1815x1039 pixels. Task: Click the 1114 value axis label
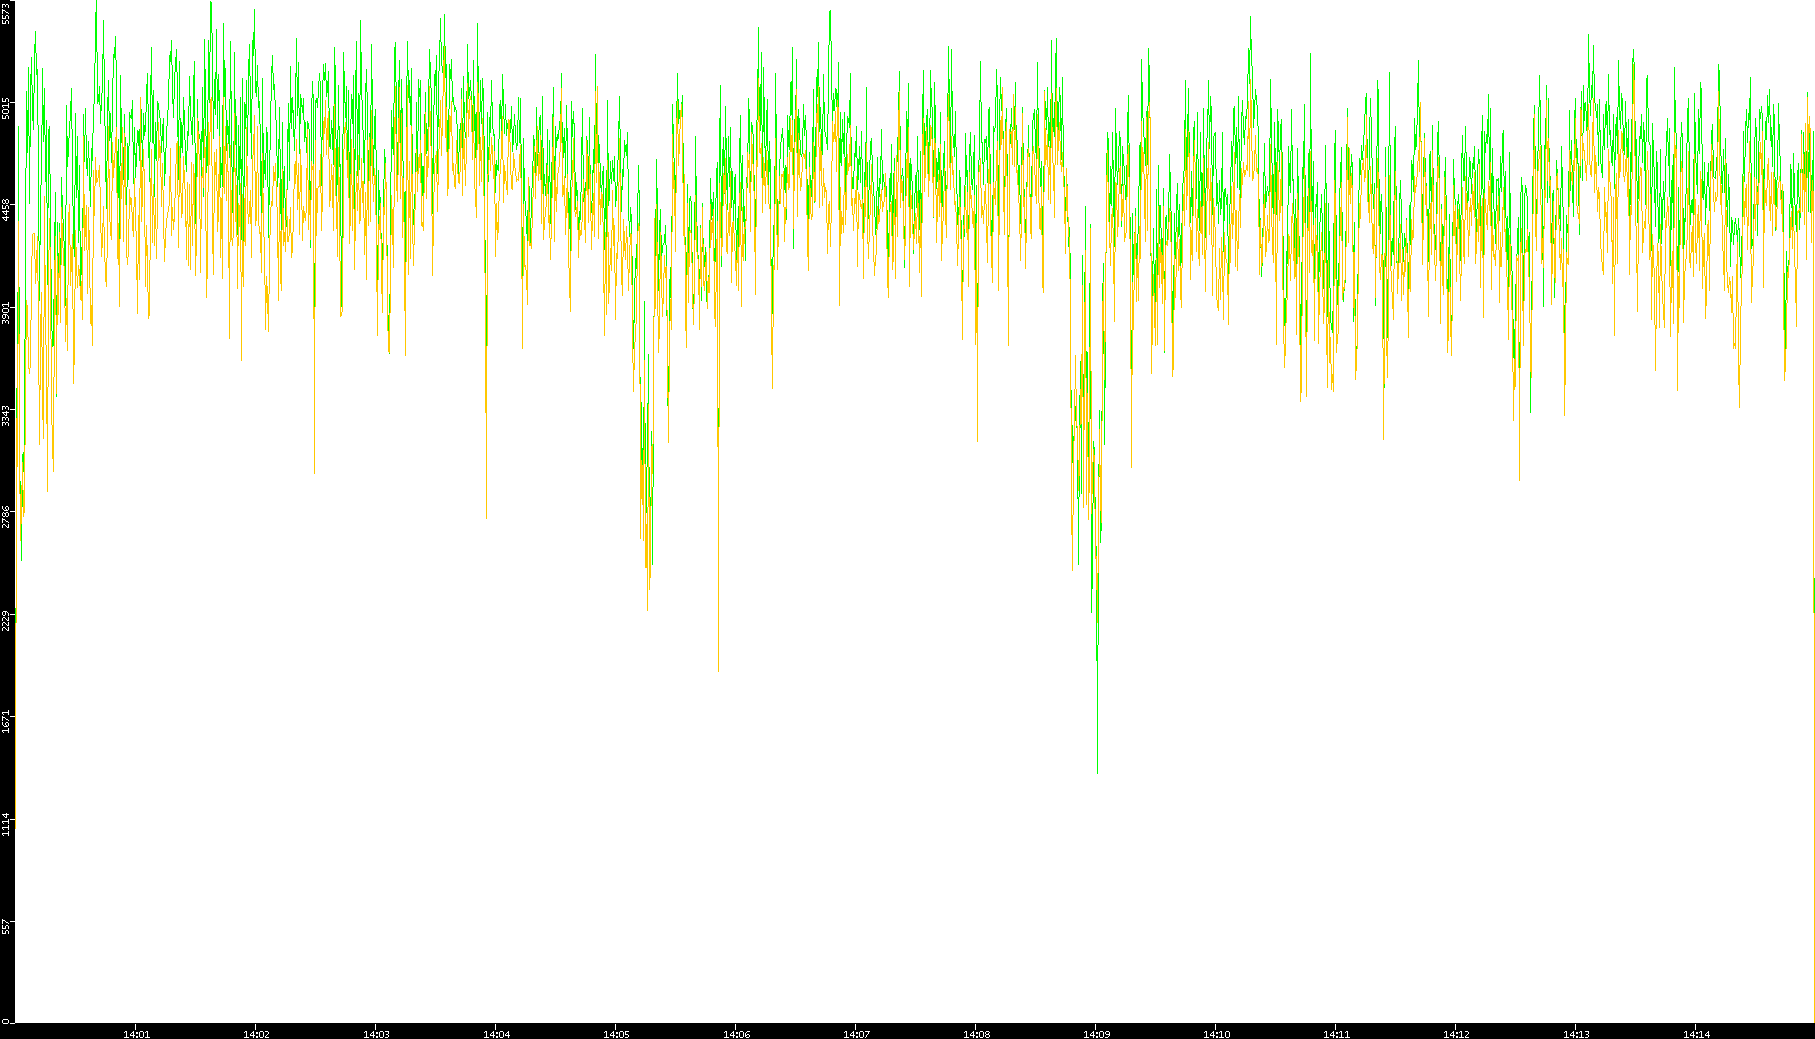(x=6, y=824)
